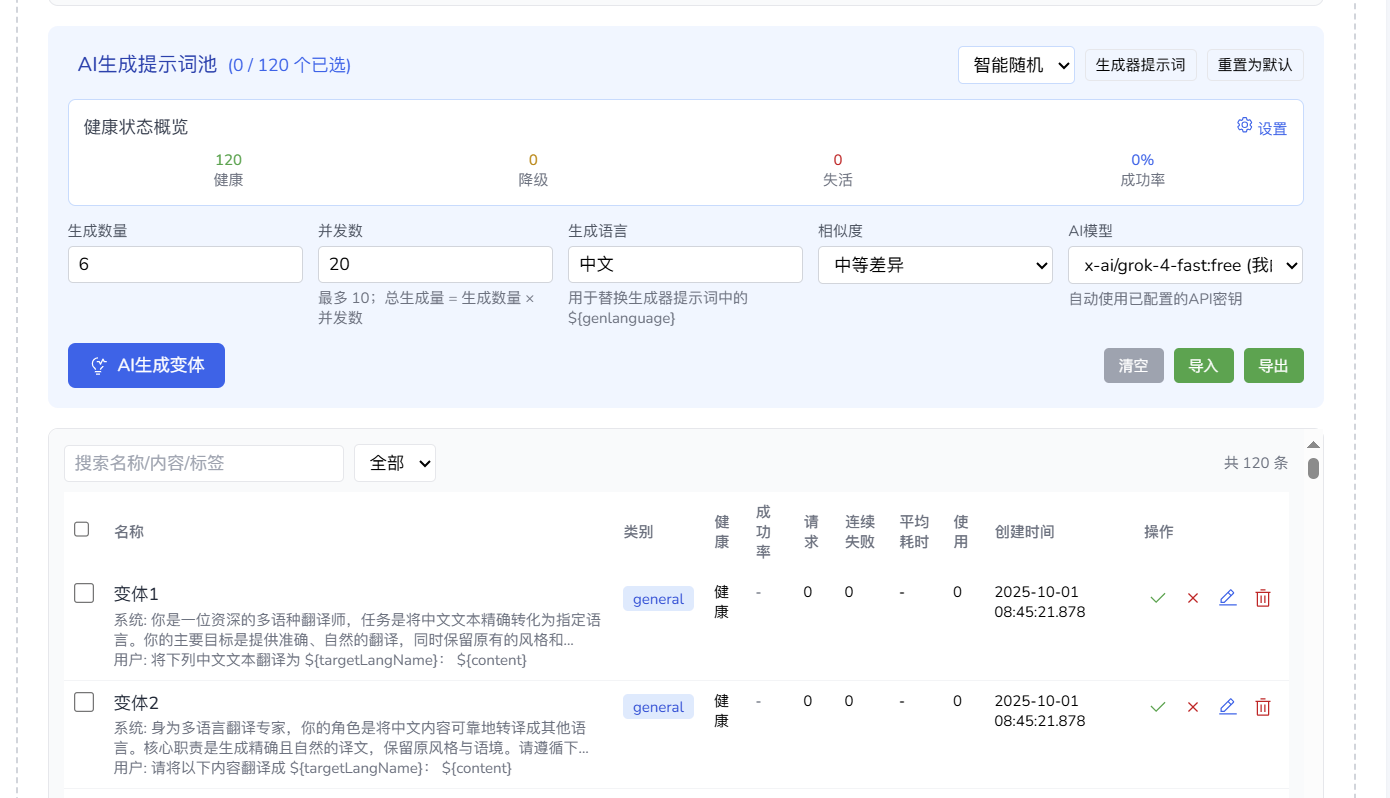Click the green checkmark icon for 变体1

(x=1158, y=598)
